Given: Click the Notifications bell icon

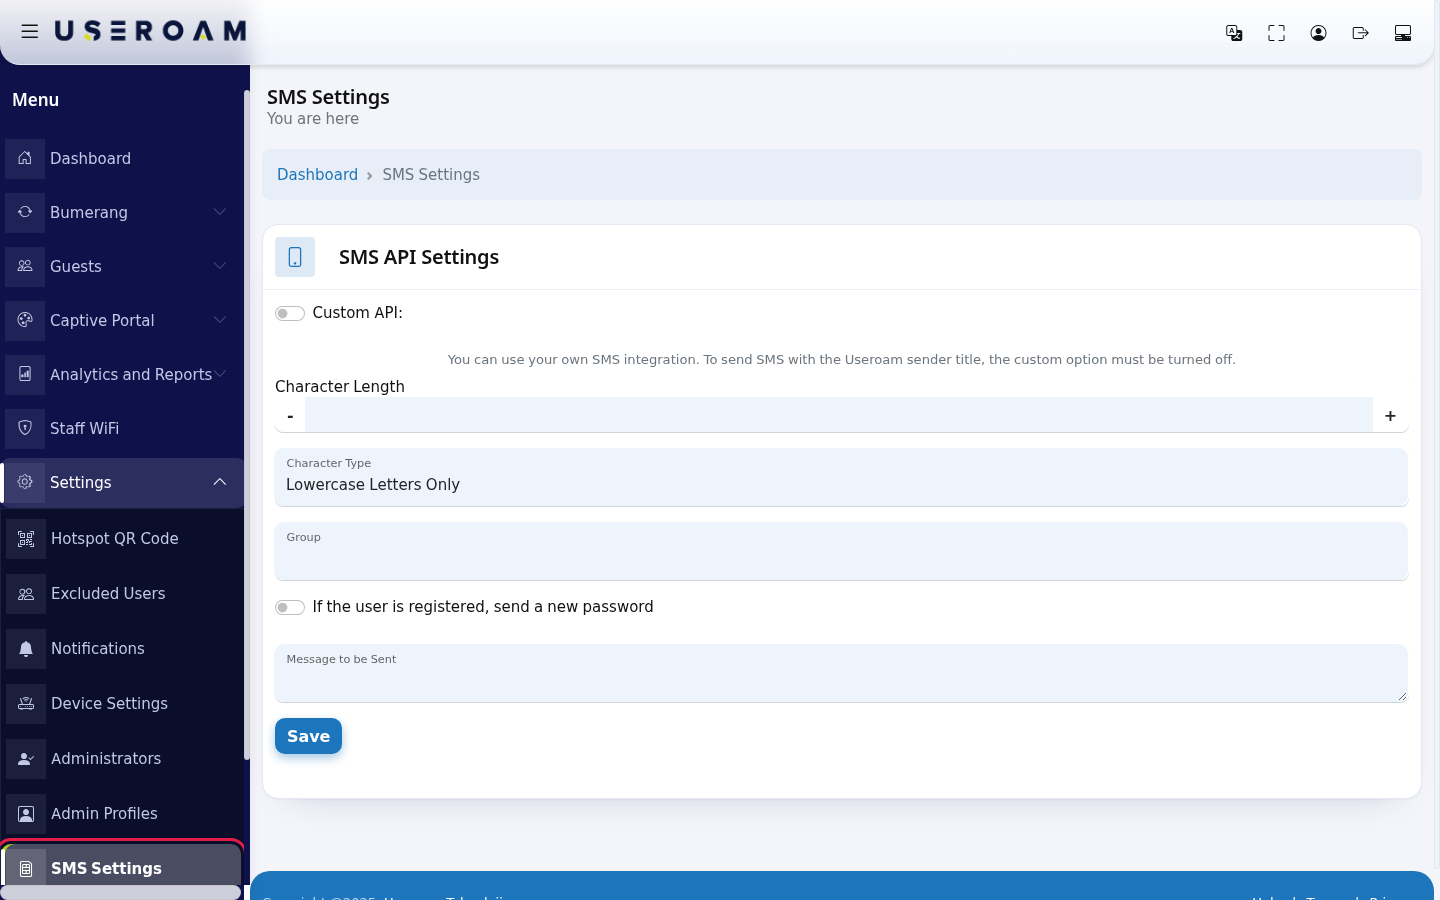Looking at the screenshot, I should [26, 648].
